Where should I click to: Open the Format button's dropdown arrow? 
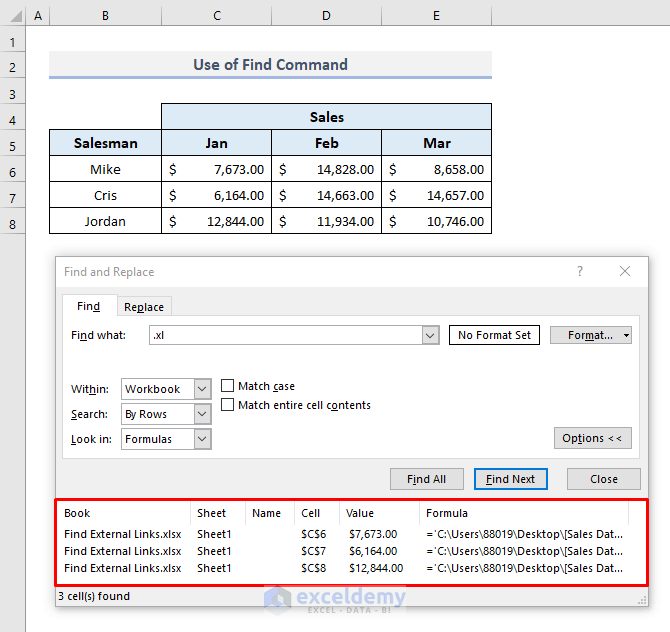pos(626,335)
